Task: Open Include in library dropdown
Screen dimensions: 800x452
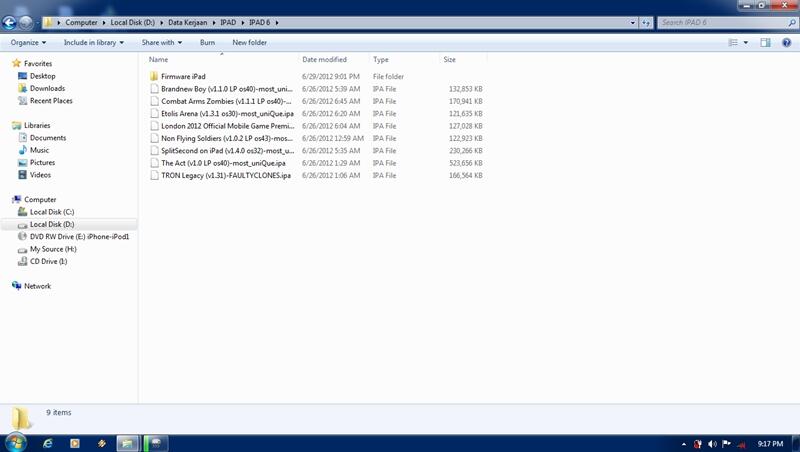Action: pos(93,42)
